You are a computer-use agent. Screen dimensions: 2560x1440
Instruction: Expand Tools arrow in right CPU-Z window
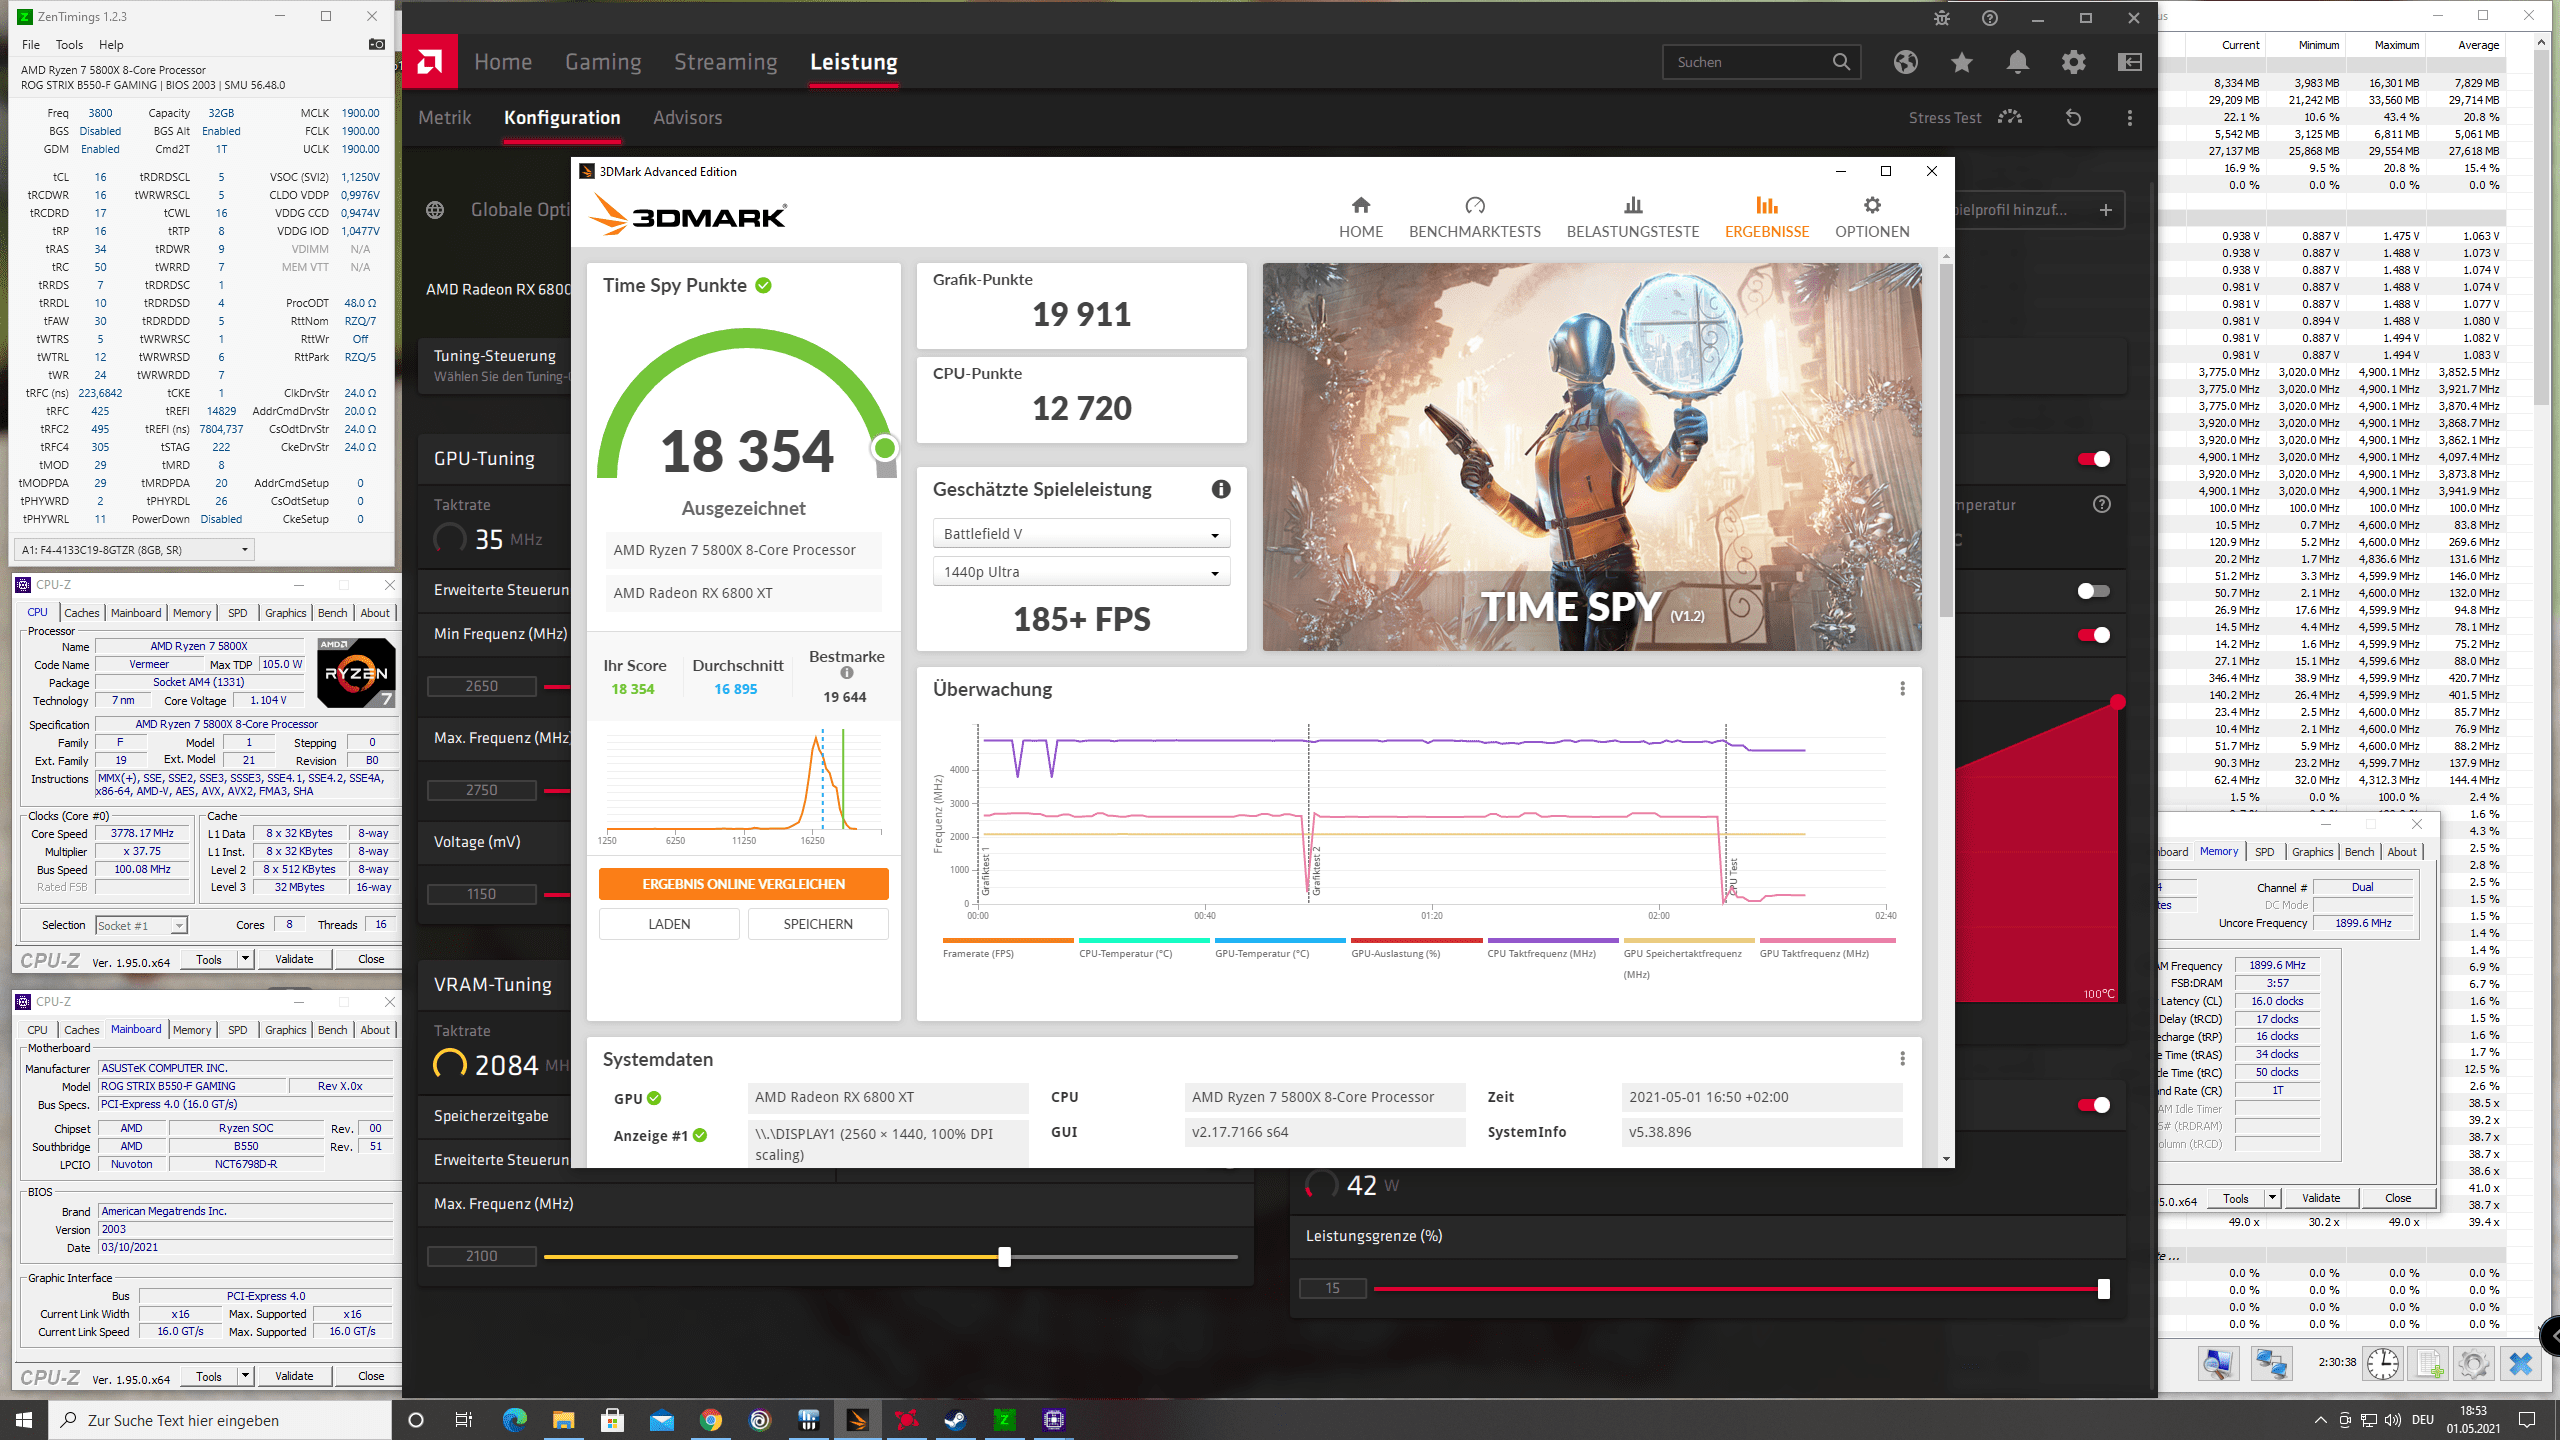point(2272,1198)
